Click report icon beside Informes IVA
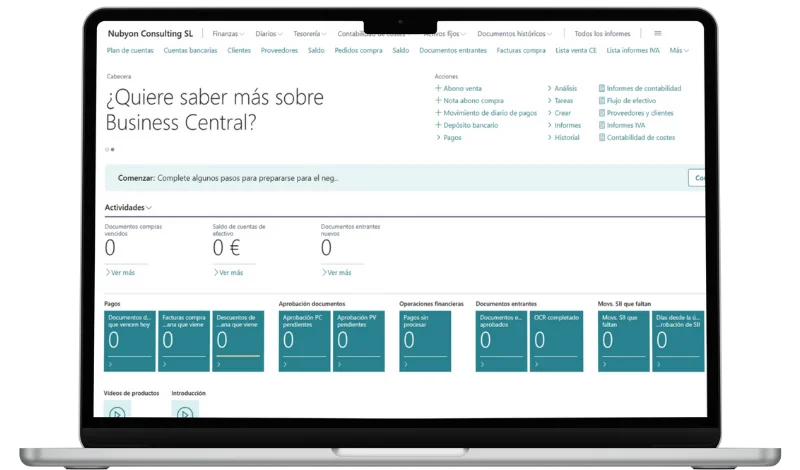The height and width of the screenshot is (470, 800). click(x=602, y=125)
